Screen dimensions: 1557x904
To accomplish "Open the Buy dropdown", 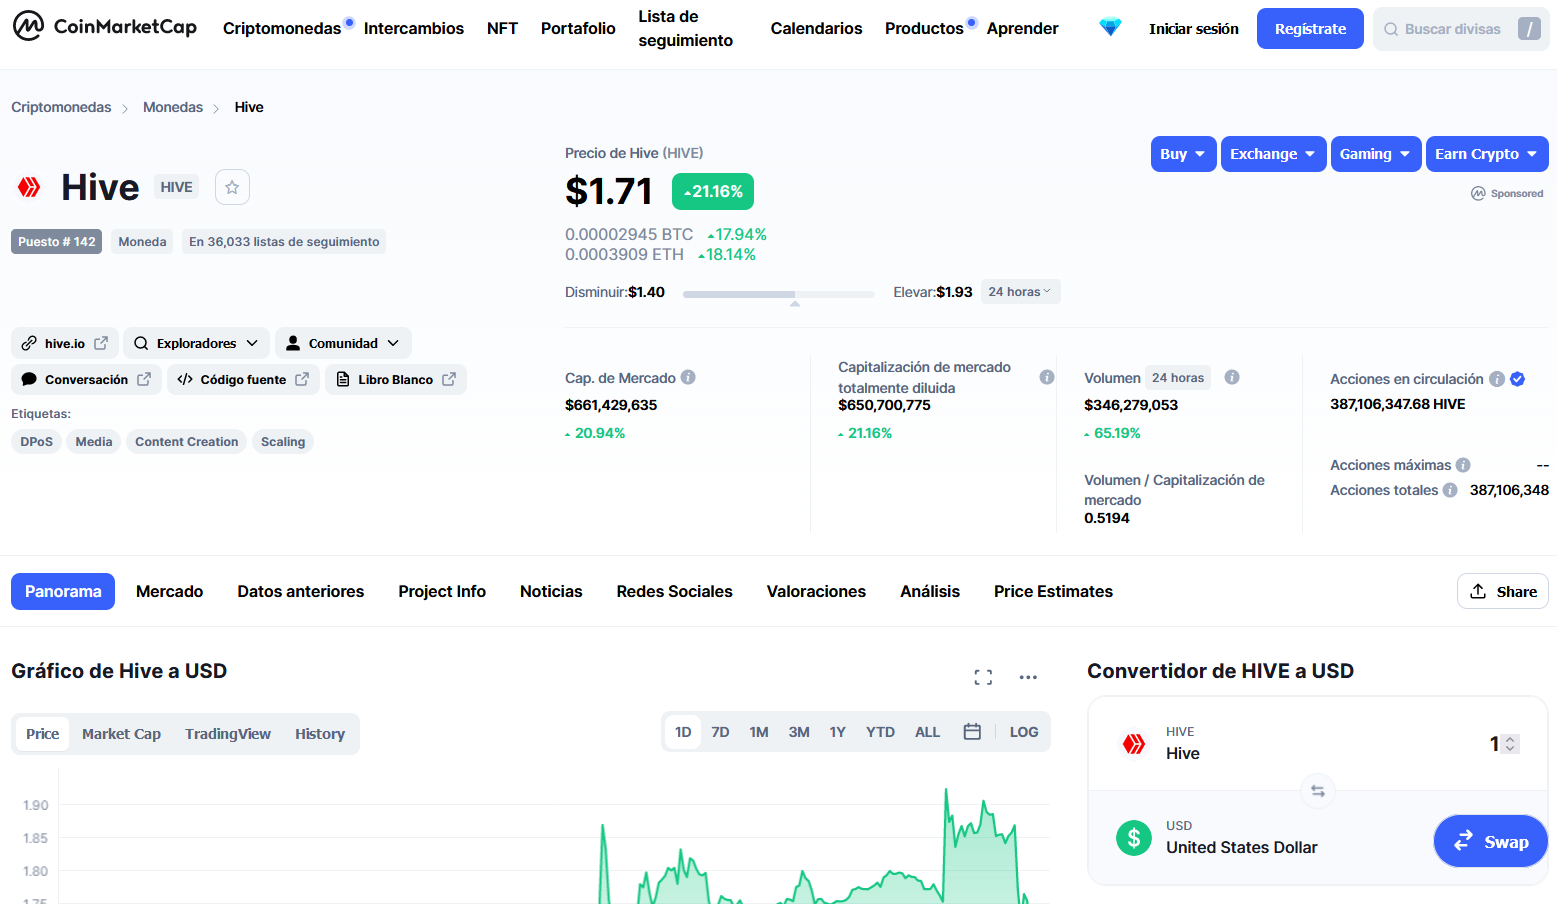I will click(x=1183, y=154).
